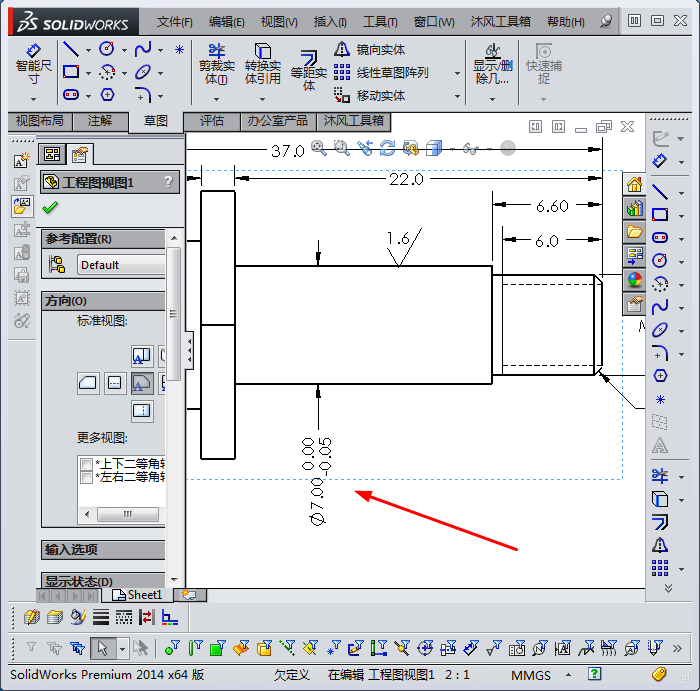Check the 上下二等角轴测 view checkbox
Viewport: 700px width, 691px height.
pos(87,464)
